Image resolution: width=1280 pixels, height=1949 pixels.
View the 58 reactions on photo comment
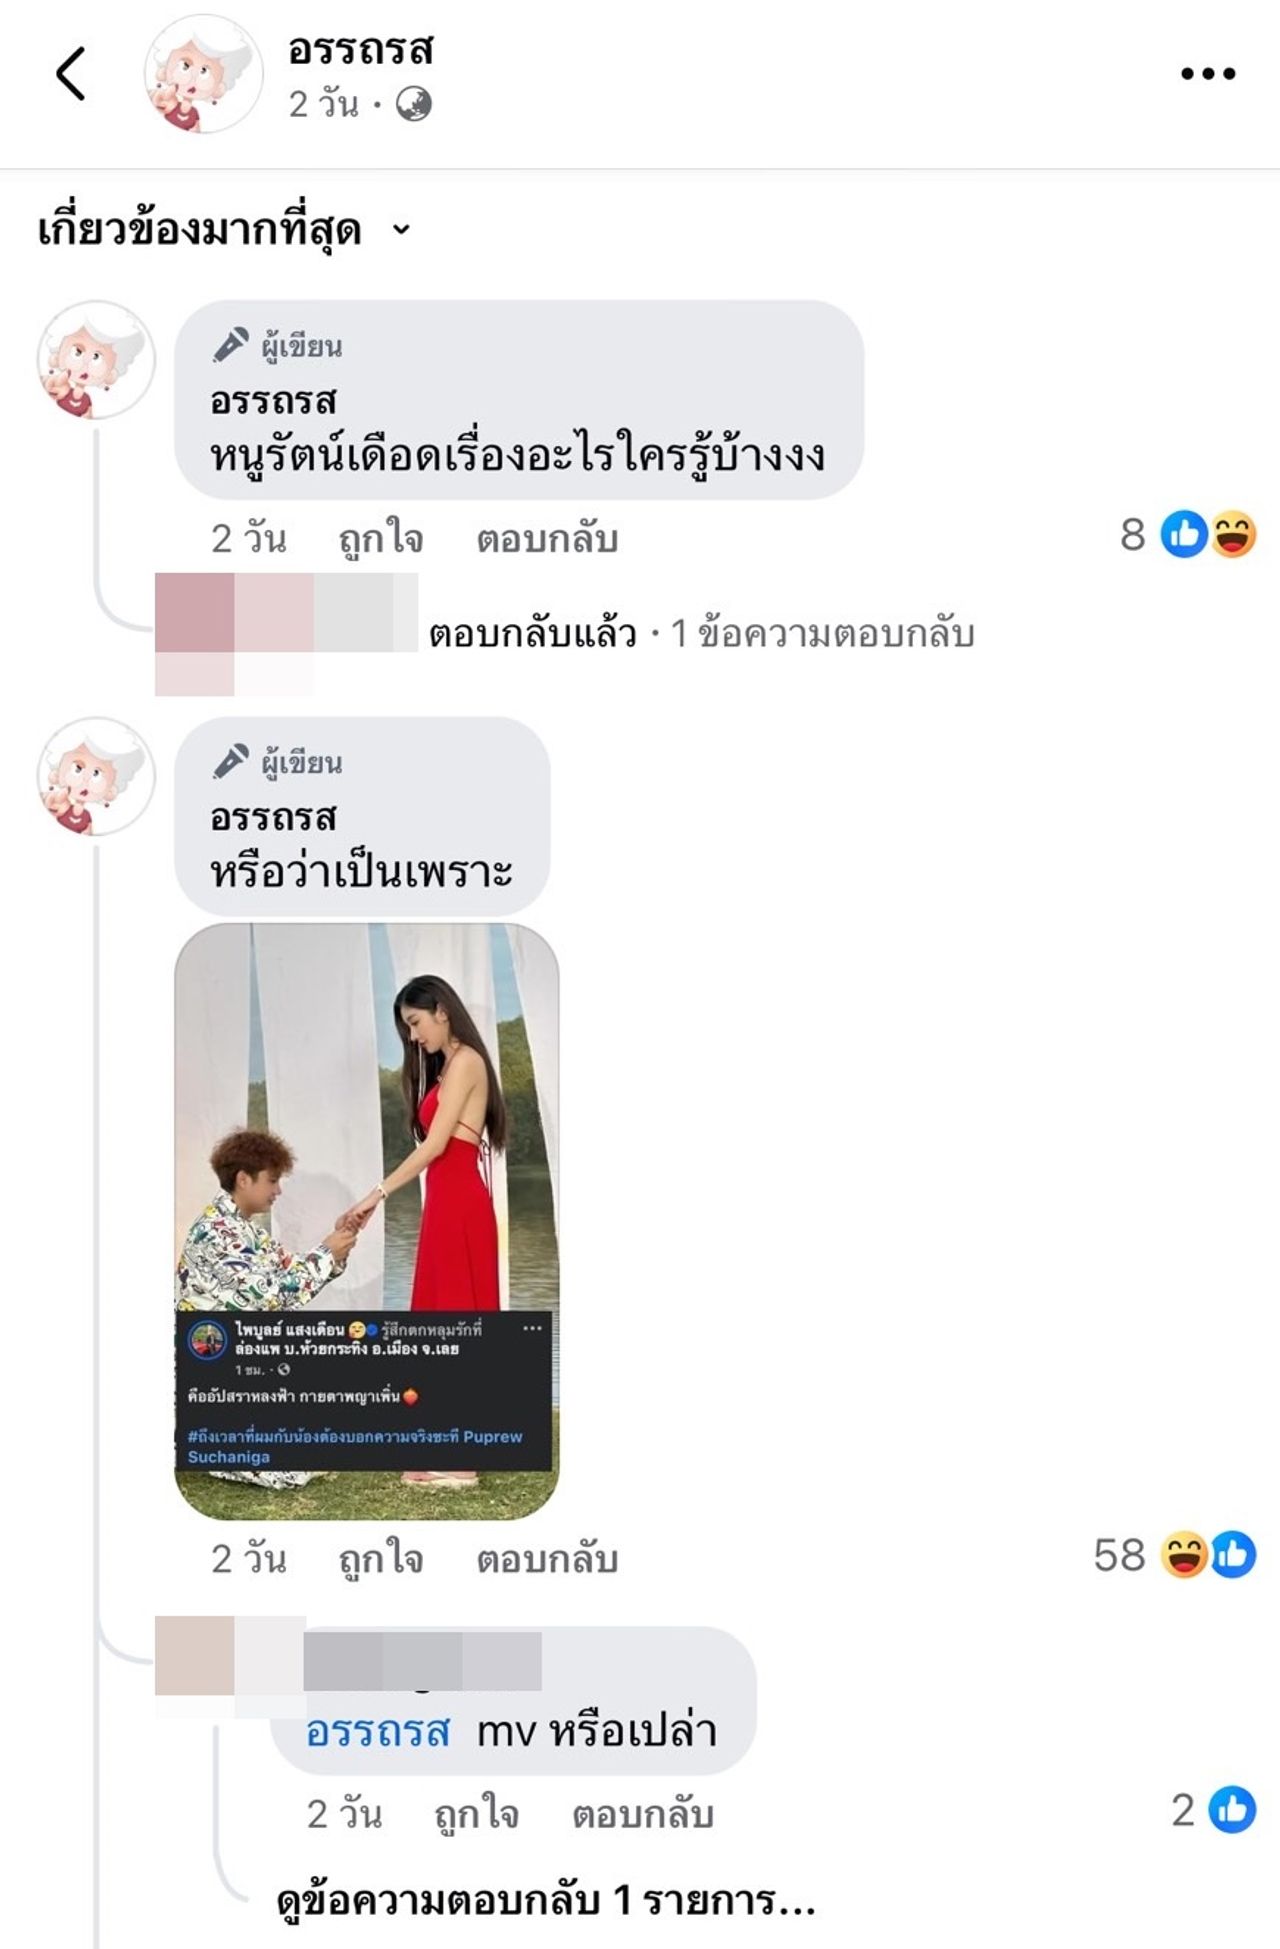(1175, 1555)
